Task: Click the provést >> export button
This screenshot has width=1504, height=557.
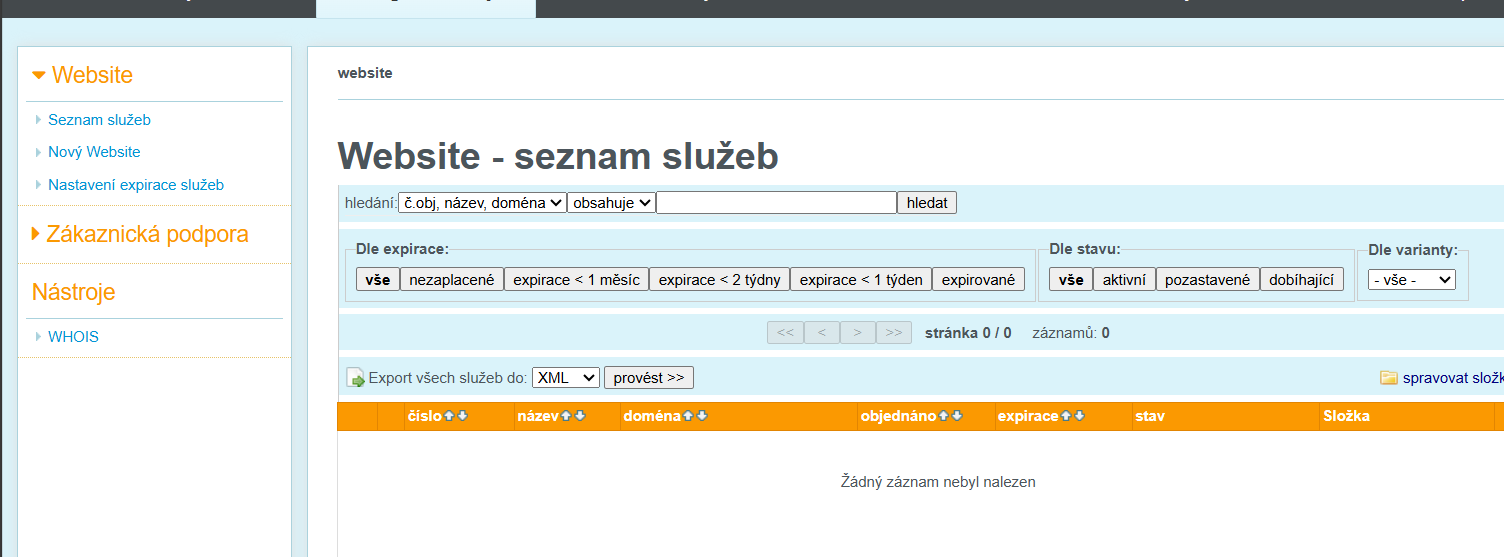Action: [648, 378]
